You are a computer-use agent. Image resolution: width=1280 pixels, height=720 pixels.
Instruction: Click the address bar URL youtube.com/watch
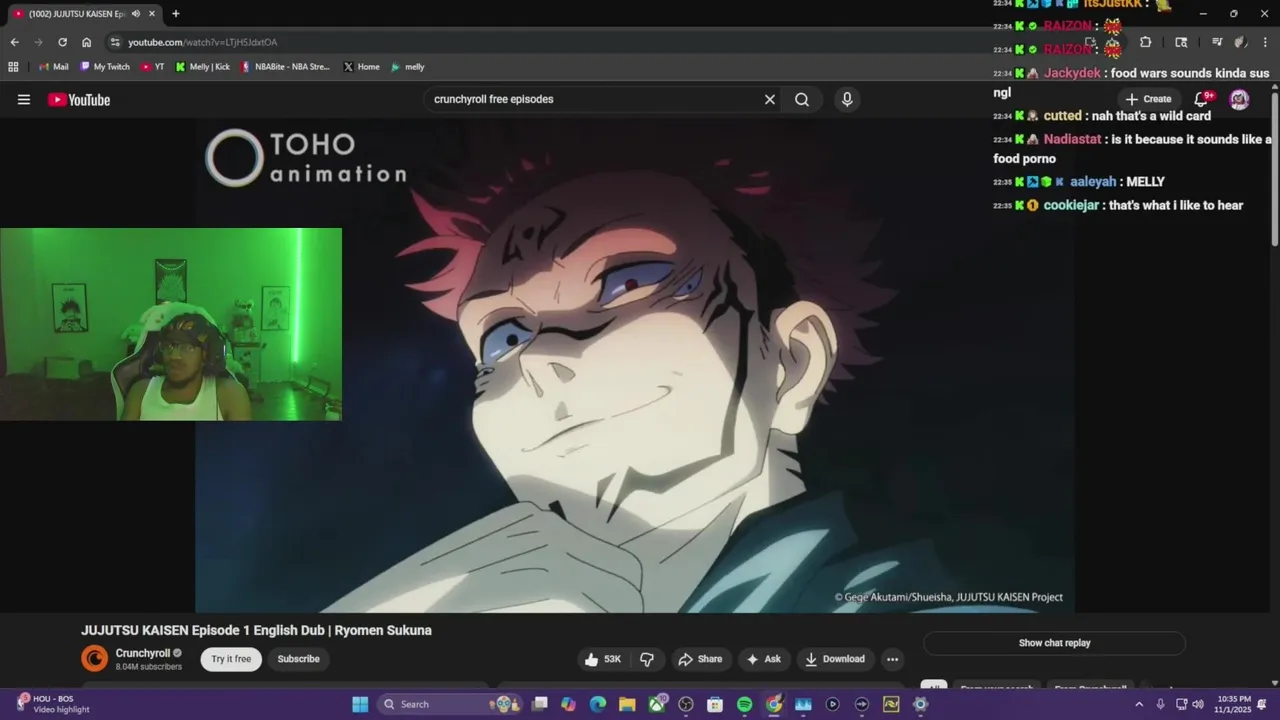203,42
